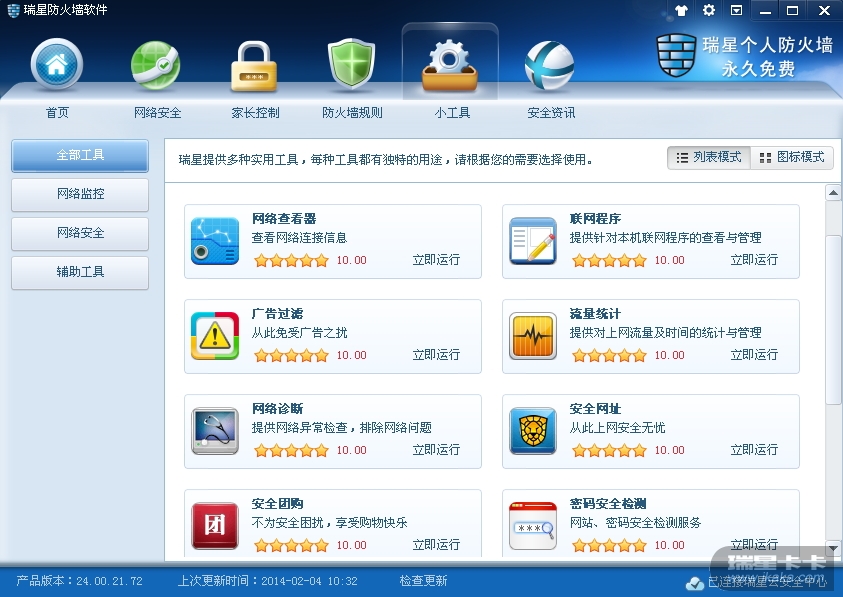Click the 网络诊断 score 10.00

(x=352, y=450)
